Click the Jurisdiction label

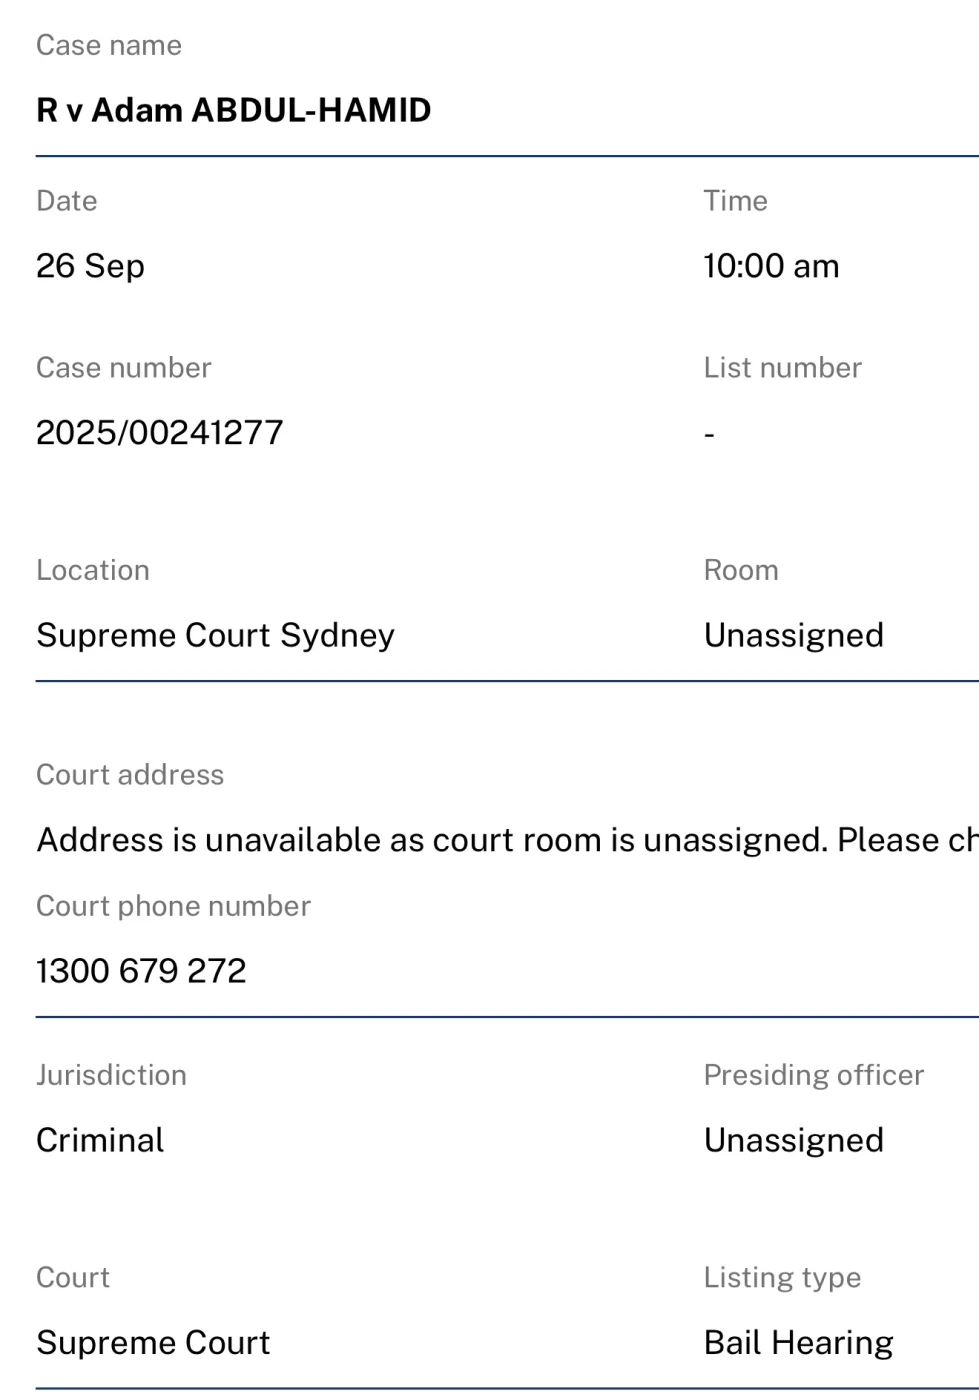tap(111, 1075)
